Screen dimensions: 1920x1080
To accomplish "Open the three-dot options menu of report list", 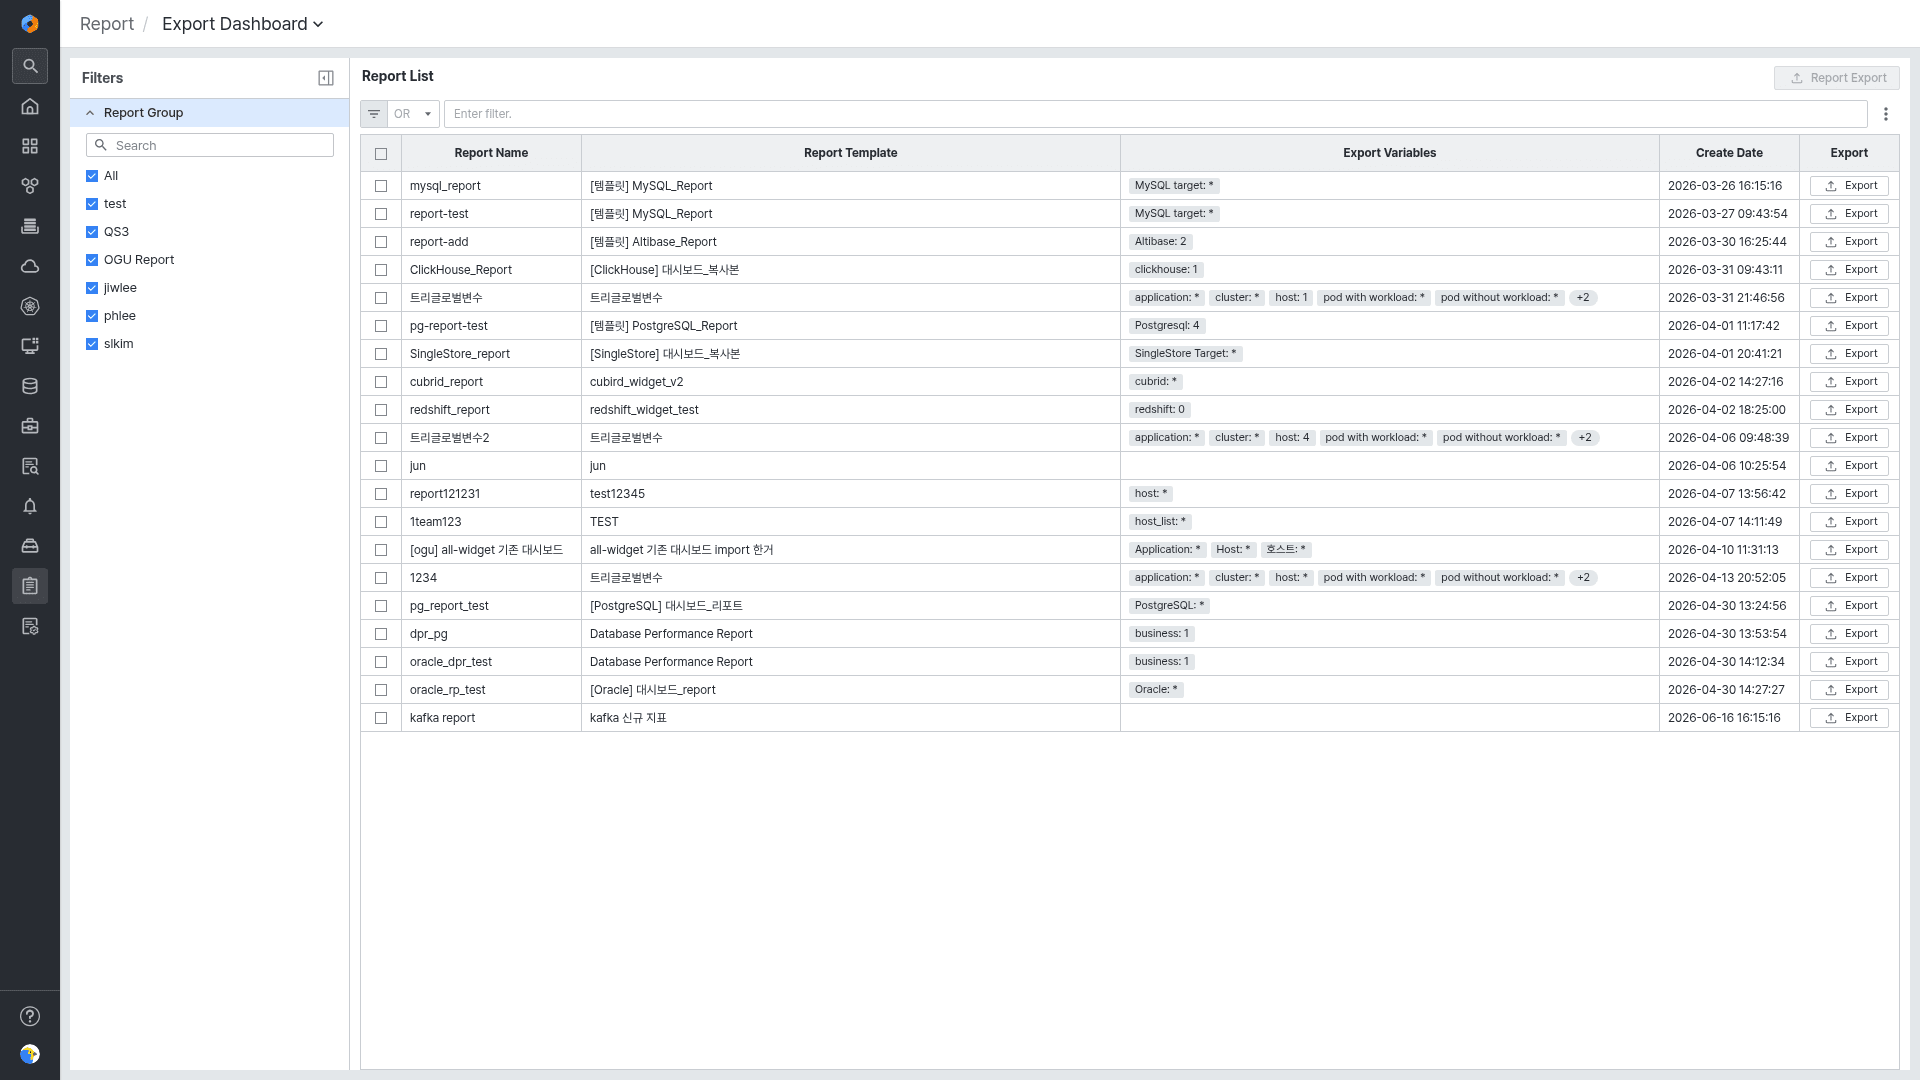I will 1886,114.
